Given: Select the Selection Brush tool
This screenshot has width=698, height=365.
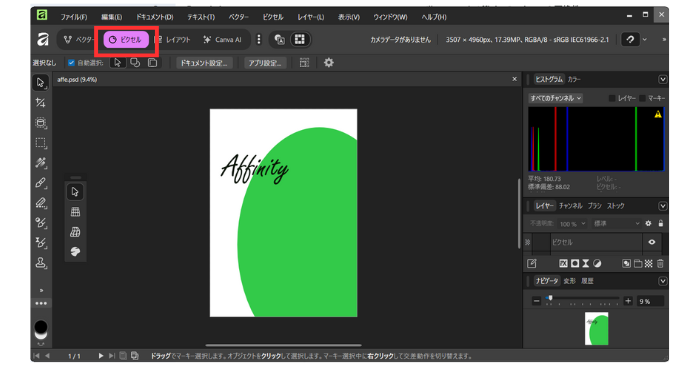Looking at the screenshot, I should (x=41, y=123).
